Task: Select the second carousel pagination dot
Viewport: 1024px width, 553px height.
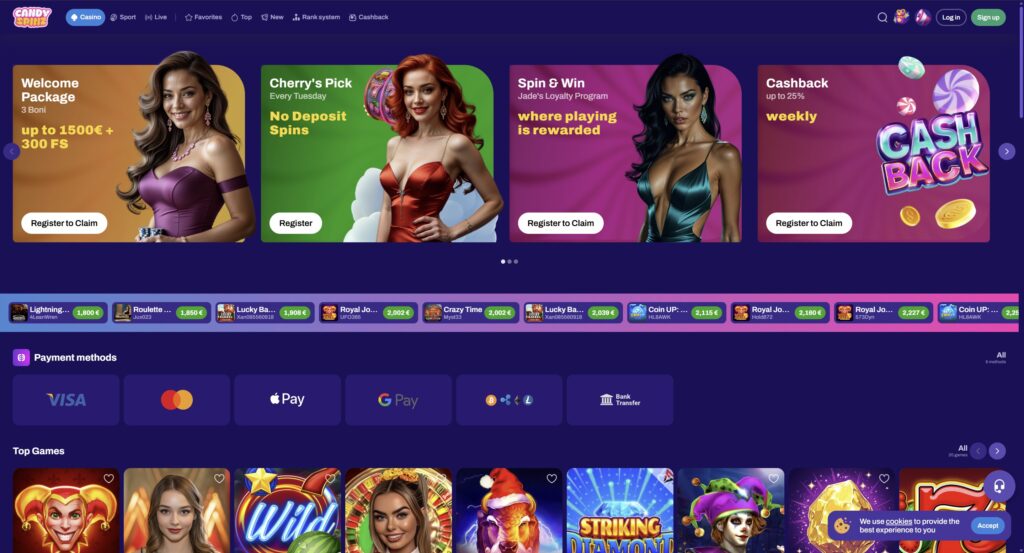Action: tap(509, 261)
